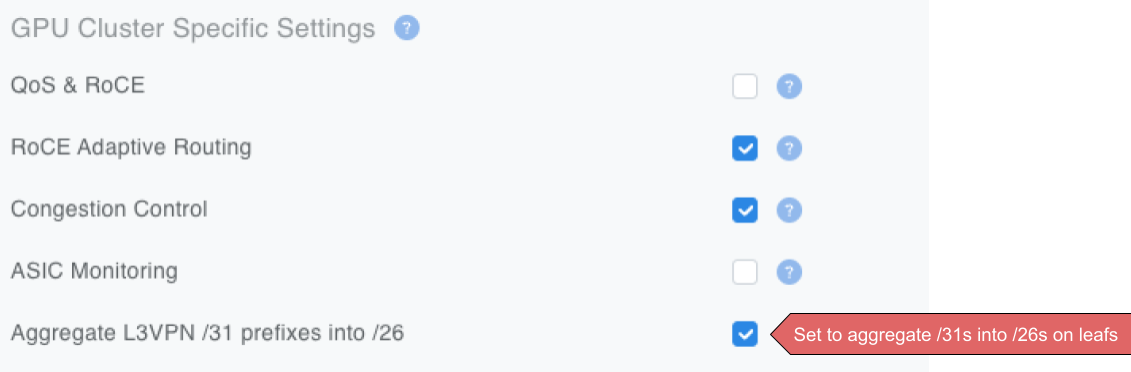Click help icon next to ASIC Monitoring
Viewport: 1131px width, 372px height.
tap(789, 273)
